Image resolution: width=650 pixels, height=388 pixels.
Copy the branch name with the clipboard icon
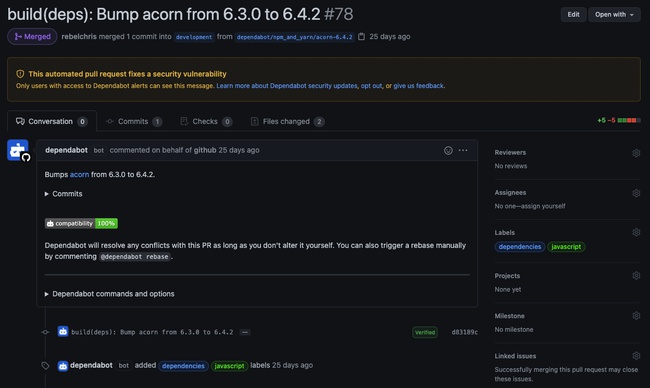[x=361, y=36]
